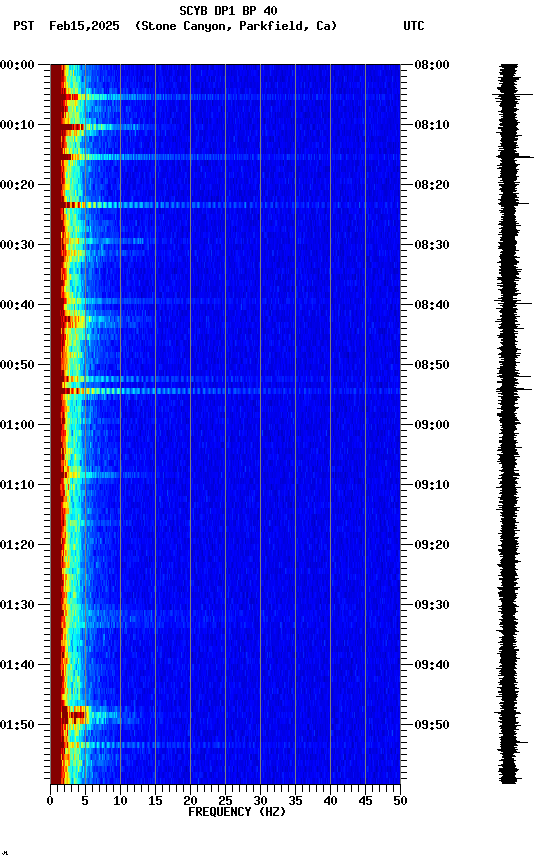Click the UTC time label "08:50"
Image resolution: width=552 pixels, height=864 pixels.
point(432,365)
